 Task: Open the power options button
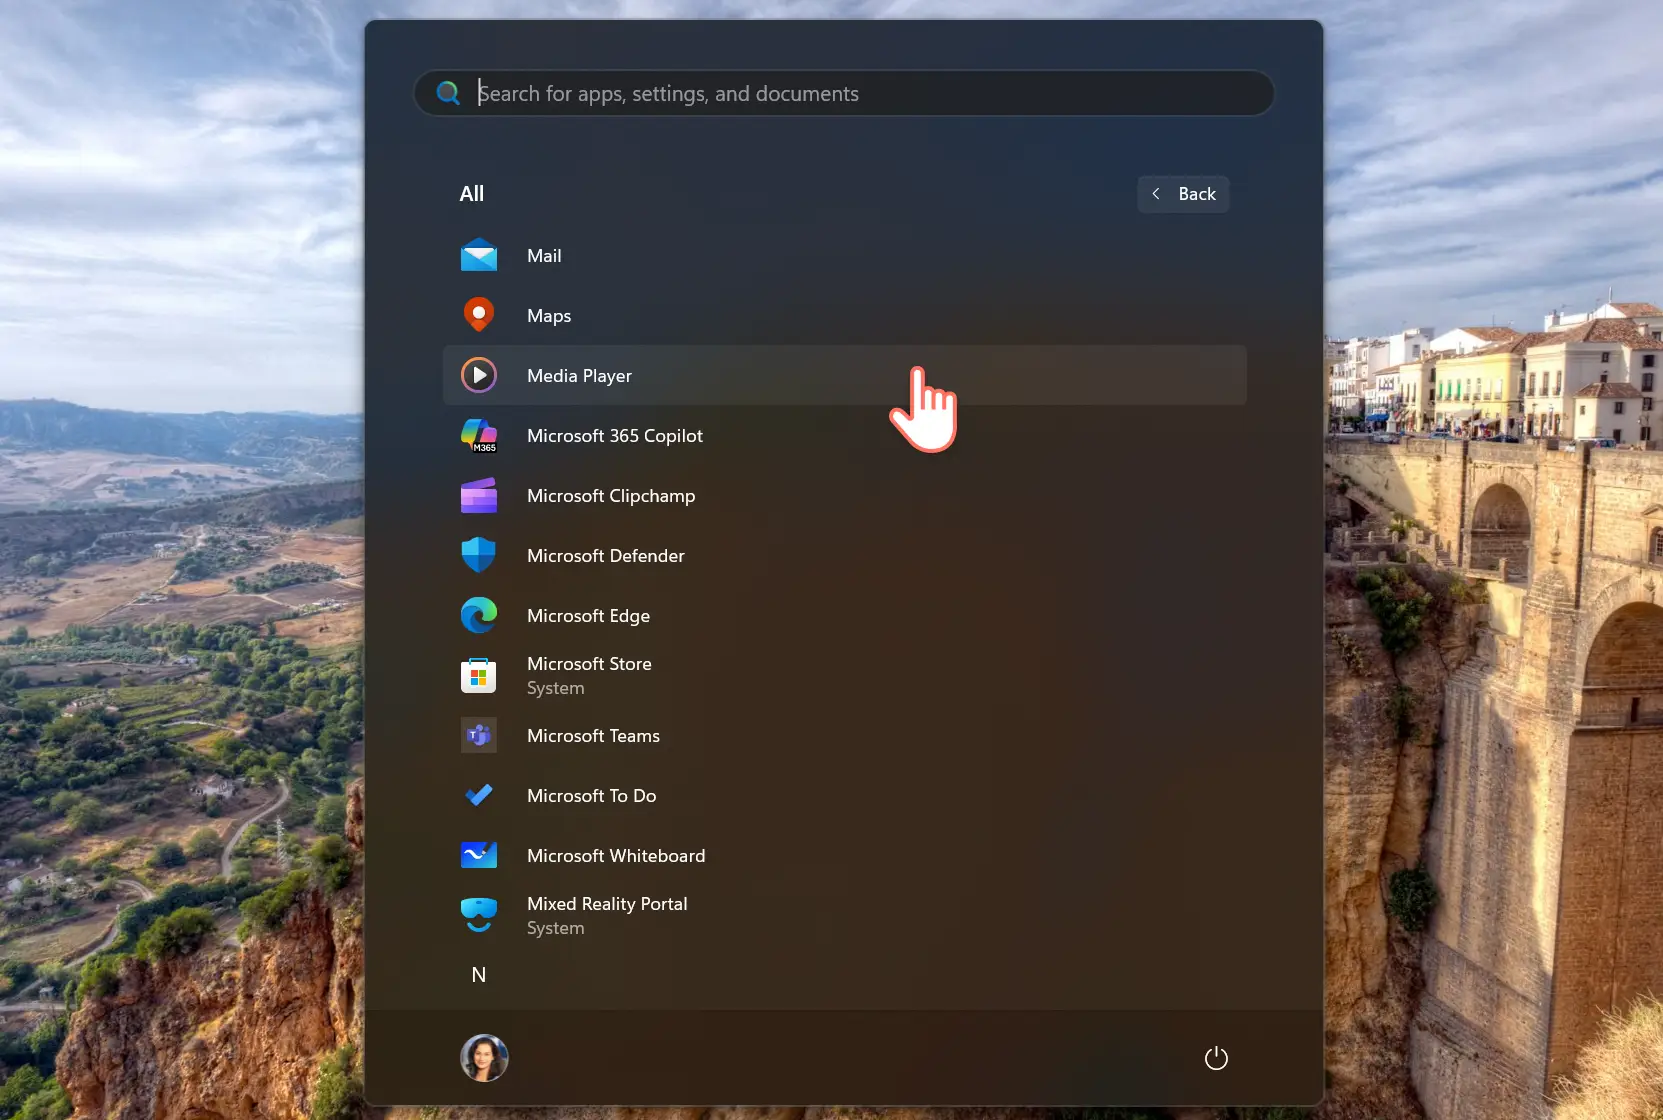[1216, 1058]
